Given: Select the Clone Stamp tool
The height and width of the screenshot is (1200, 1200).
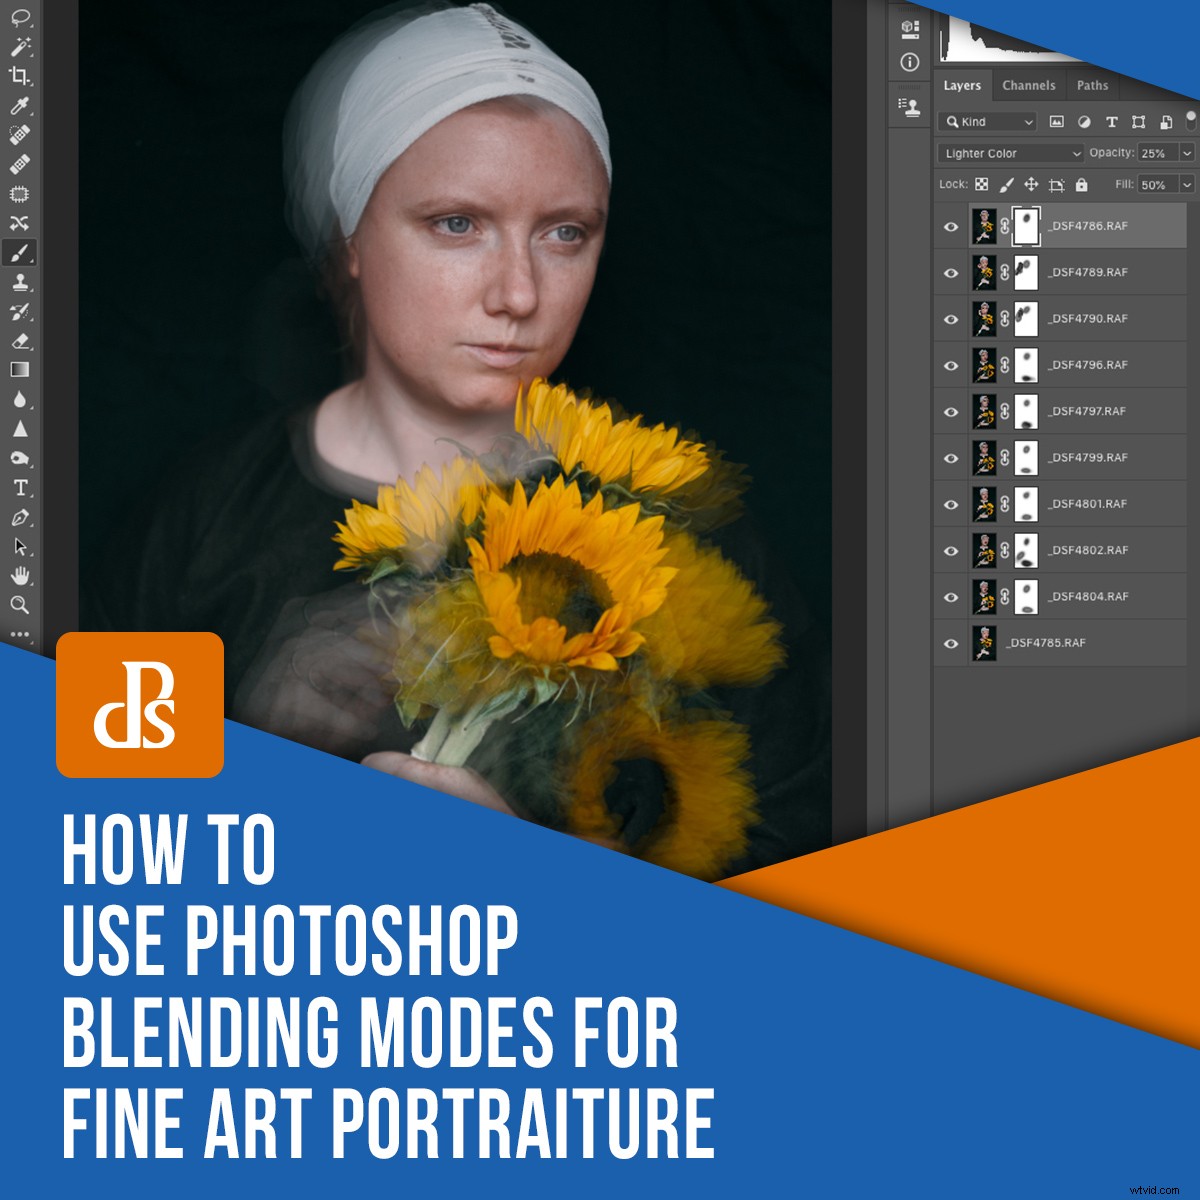Looking at the screenshot, I should point(20,283).
